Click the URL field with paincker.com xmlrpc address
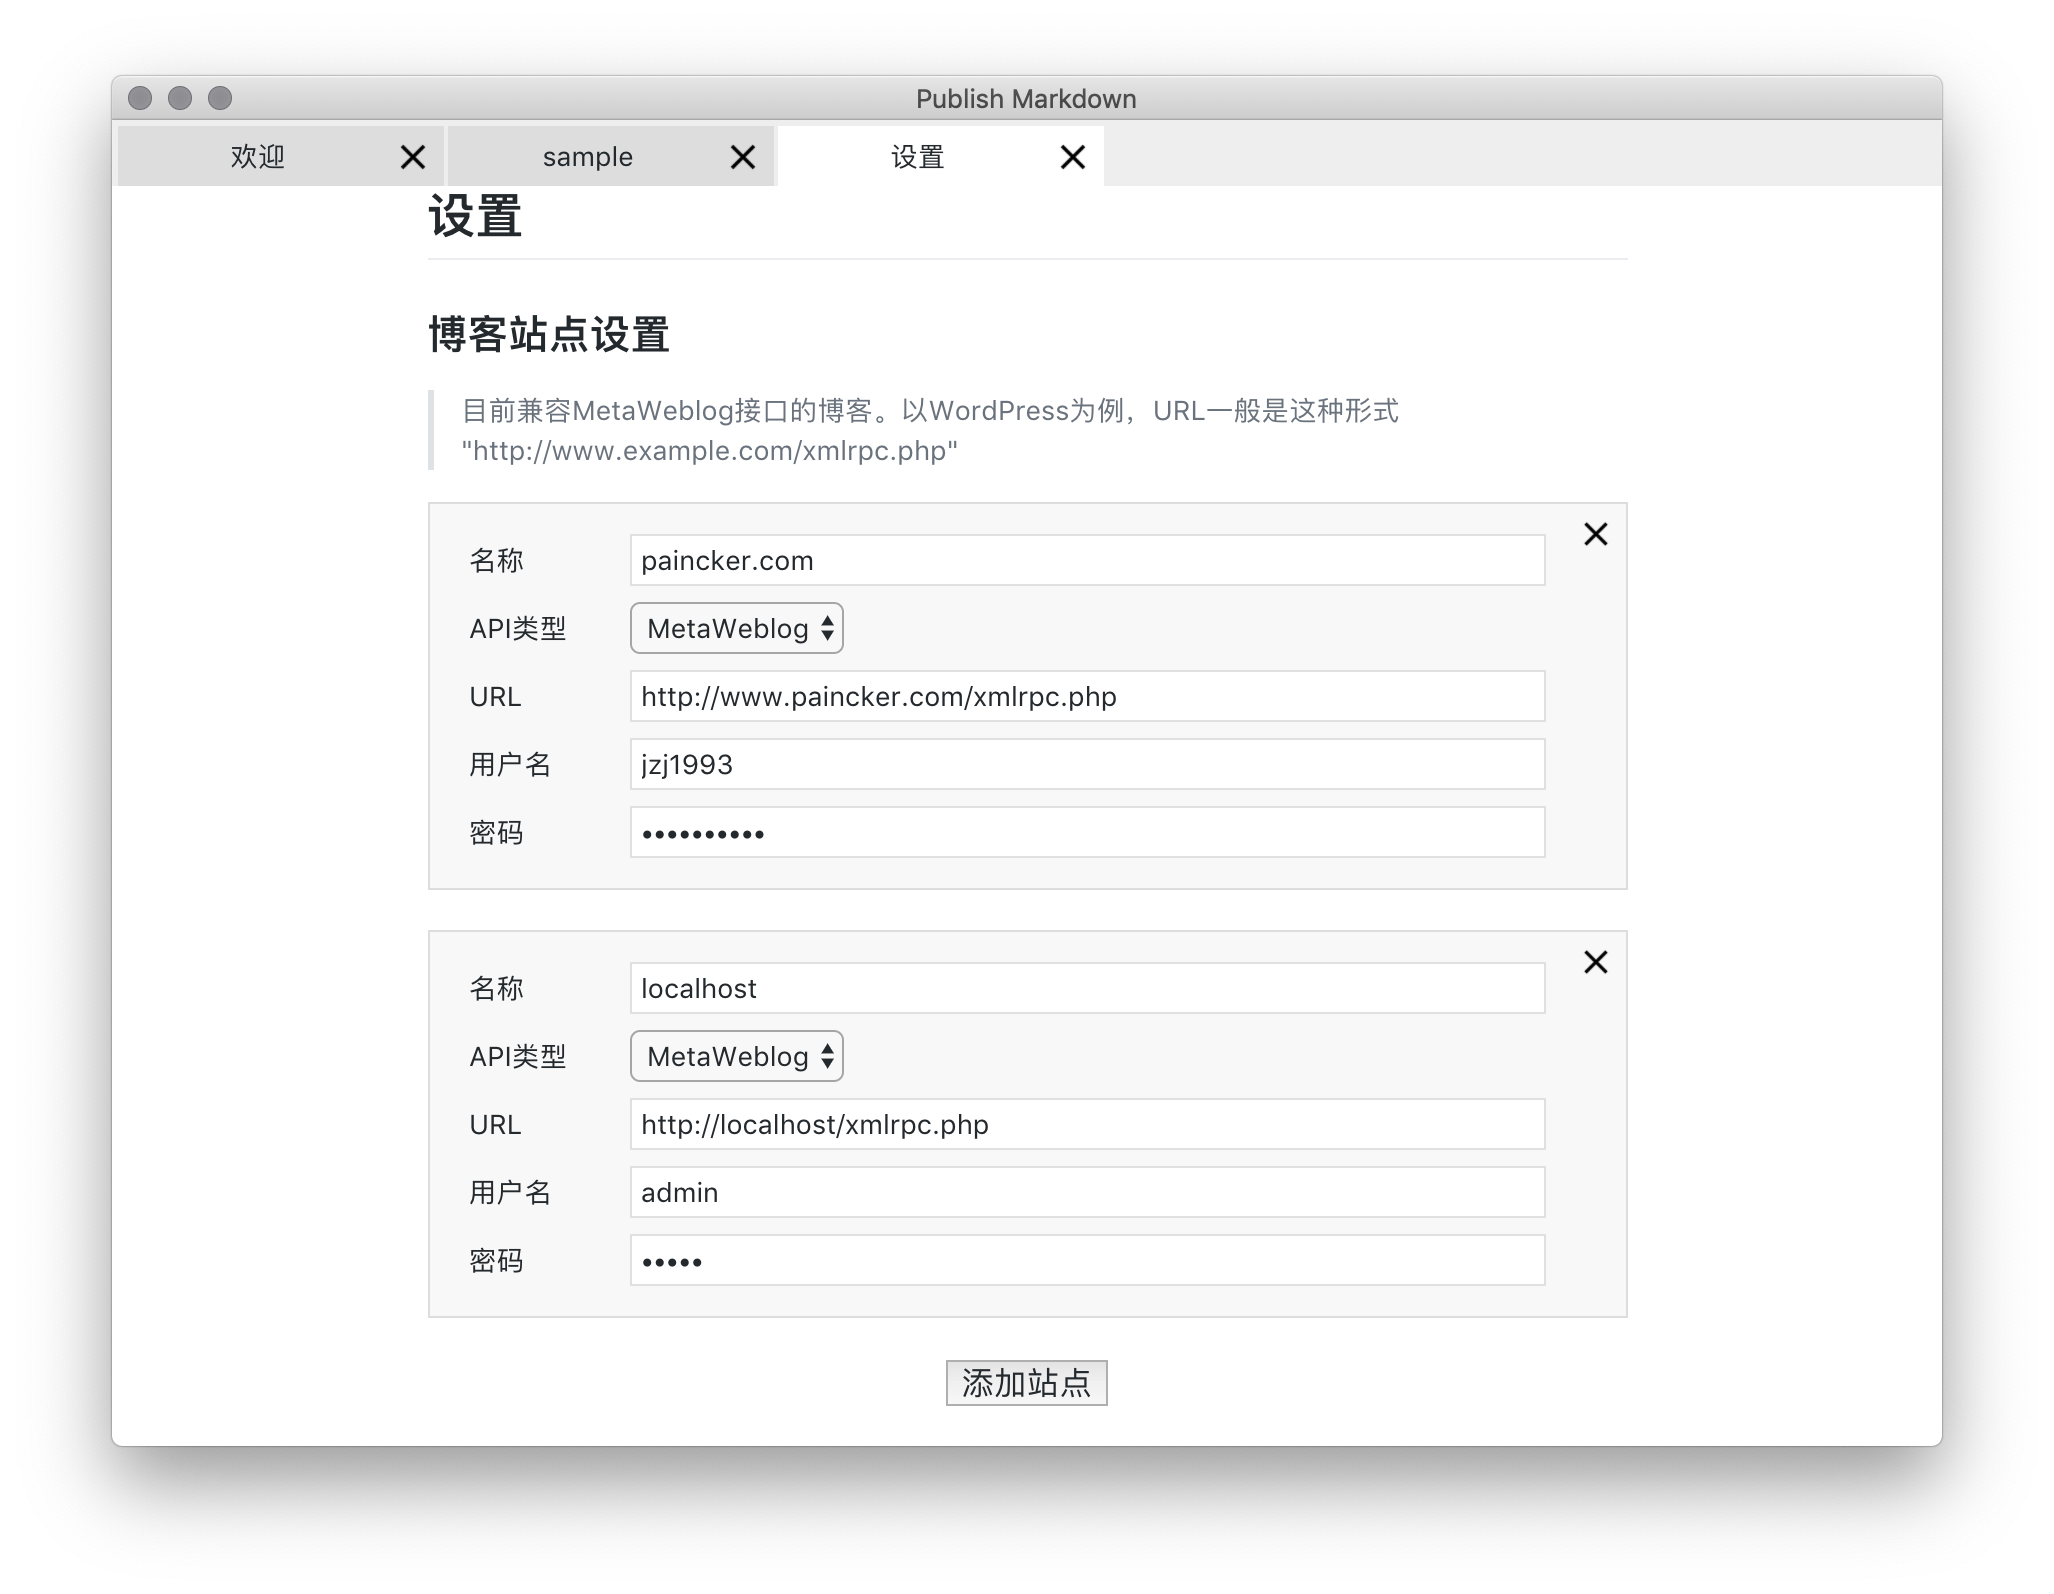The height and width of the screenshot is (1594, 2054). tap(1087, 696)
